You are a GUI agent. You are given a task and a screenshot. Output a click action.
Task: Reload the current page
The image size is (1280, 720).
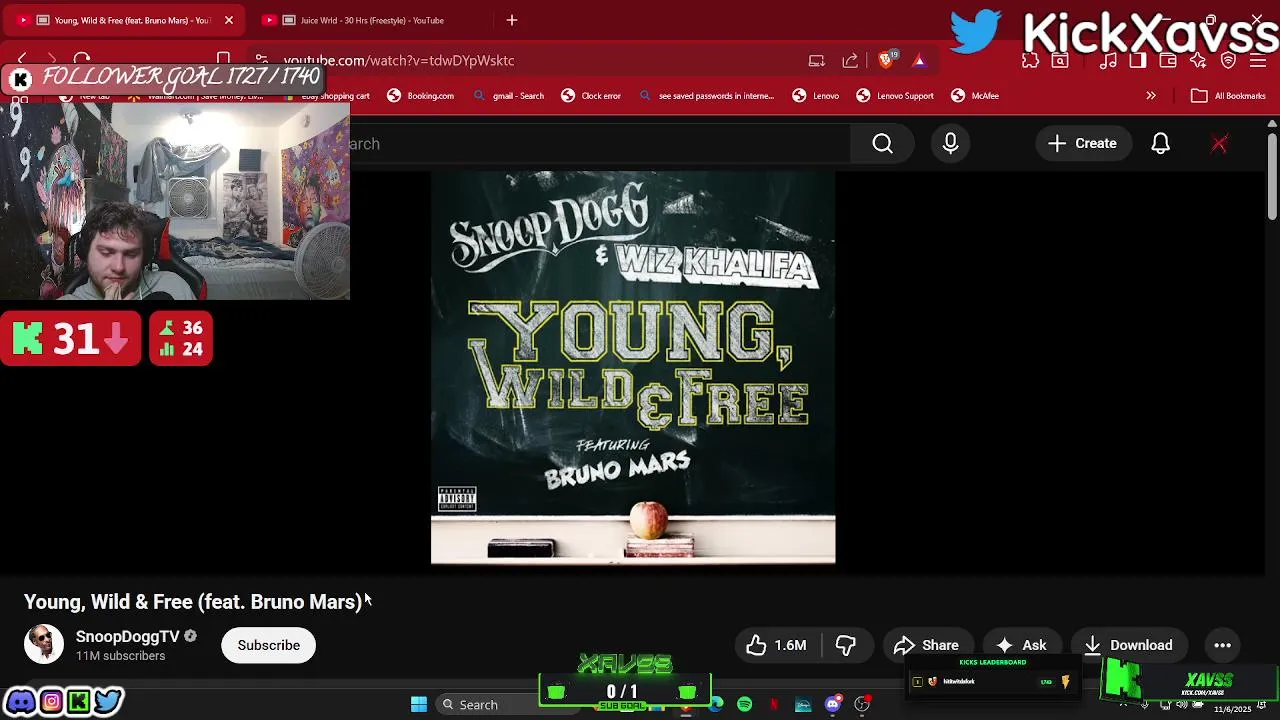pyautogui.click(x=82, y=60)
